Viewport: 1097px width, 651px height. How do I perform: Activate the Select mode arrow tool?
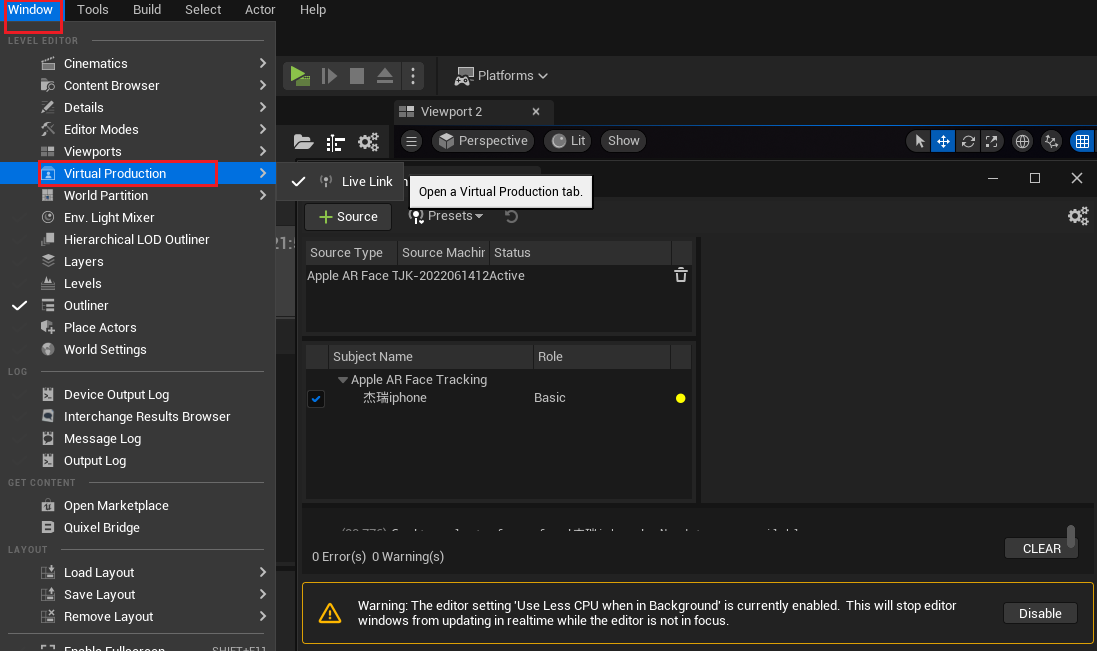[919, 141]
